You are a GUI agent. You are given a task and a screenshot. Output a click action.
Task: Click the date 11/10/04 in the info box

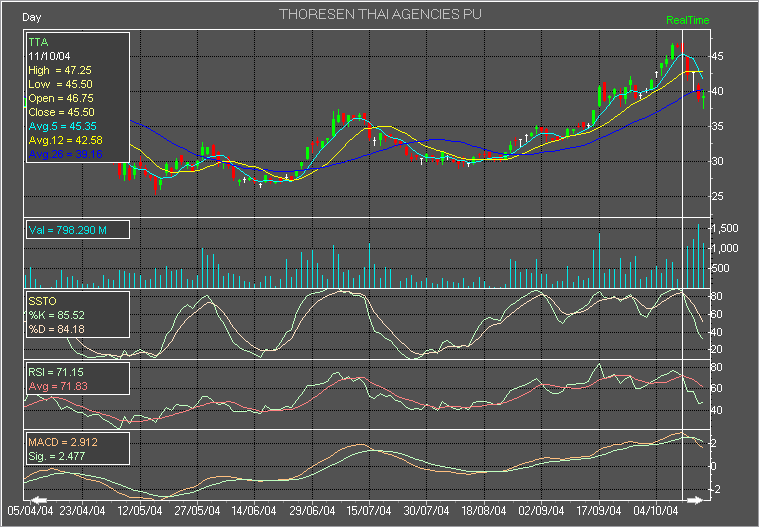(49, 56)
